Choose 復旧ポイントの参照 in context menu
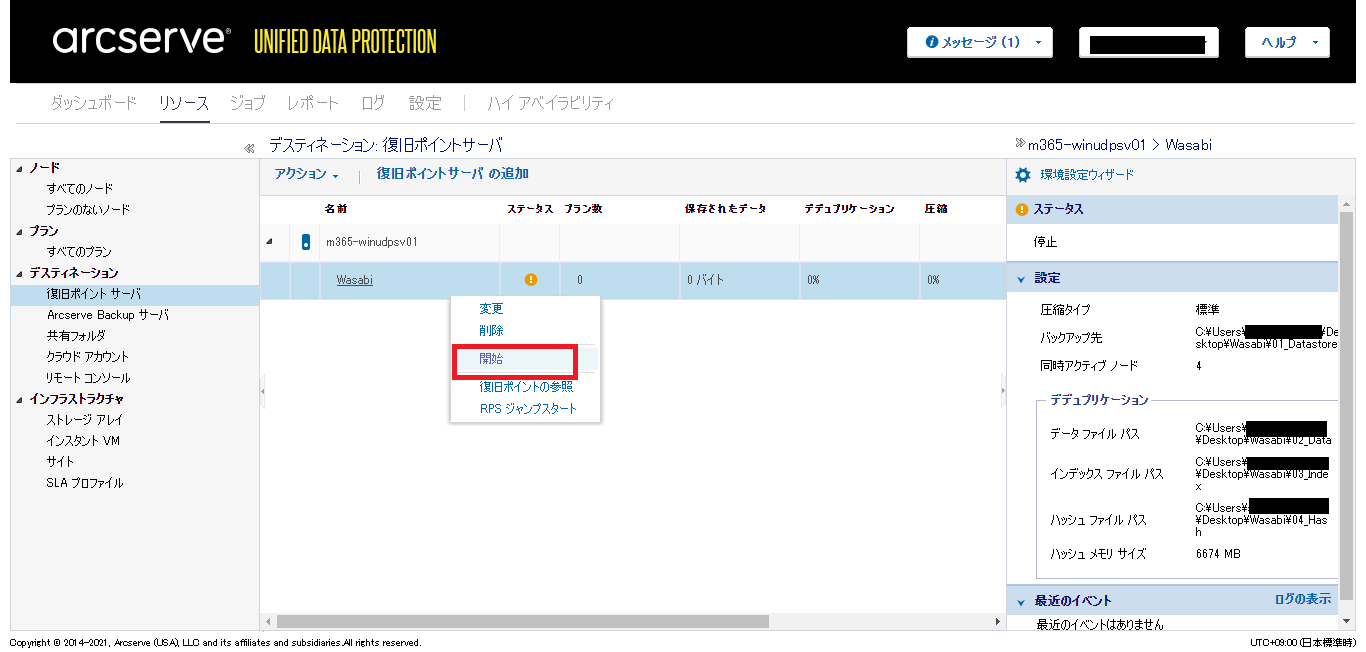Image resolution: width=1366 pixels, height=652 pixels. [526, 387]
